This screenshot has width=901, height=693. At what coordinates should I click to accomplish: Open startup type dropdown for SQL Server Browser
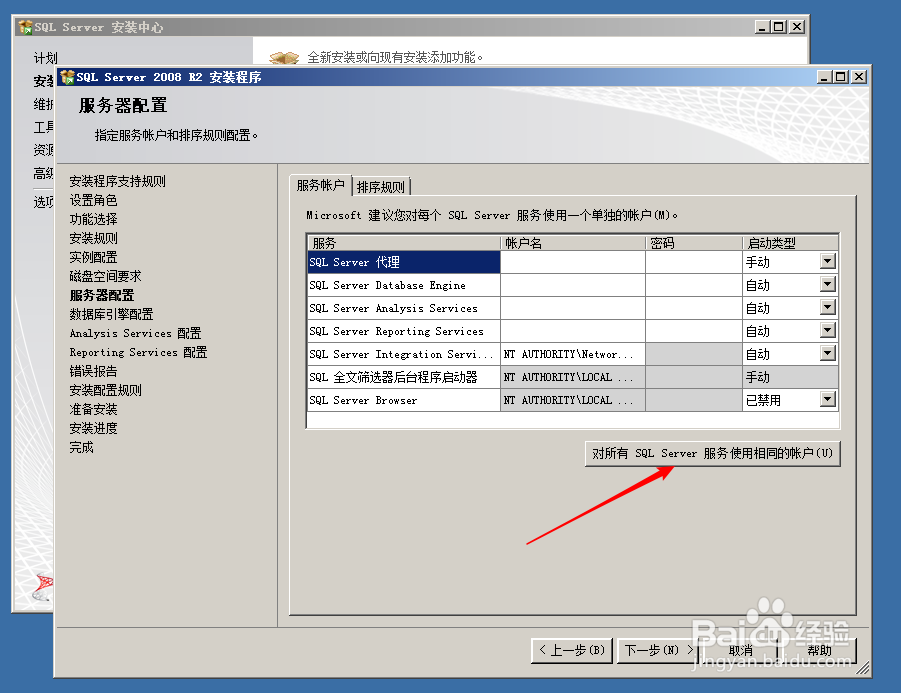click(827, 399)
